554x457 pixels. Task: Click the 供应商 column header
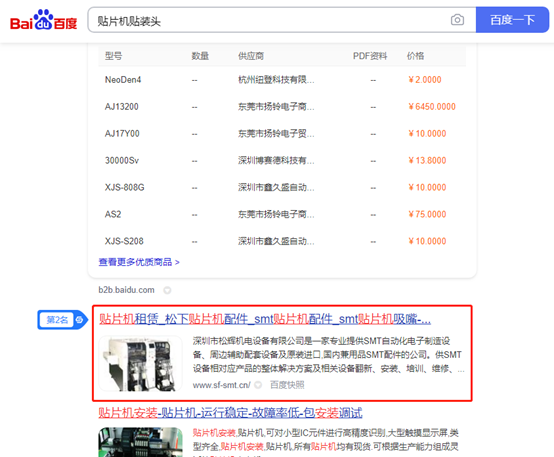(251, 56)
